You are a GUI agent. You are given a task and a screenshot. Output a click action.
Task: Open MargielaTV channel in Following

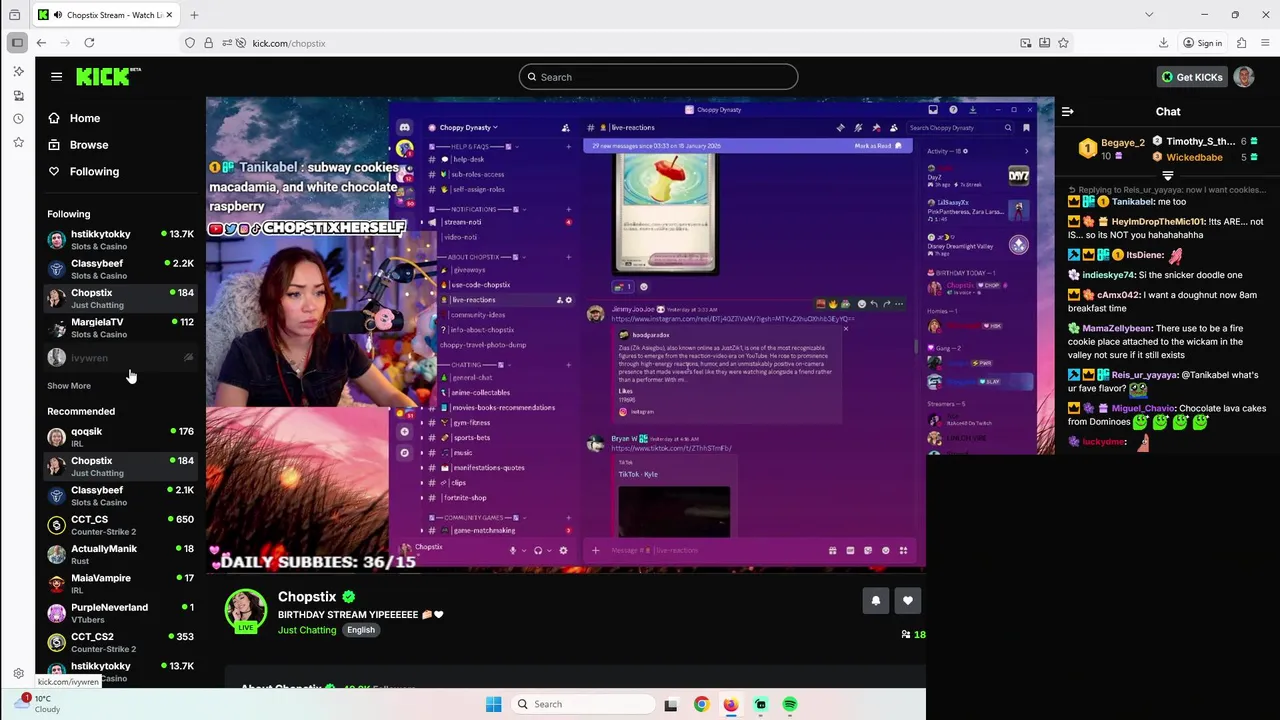120,328
